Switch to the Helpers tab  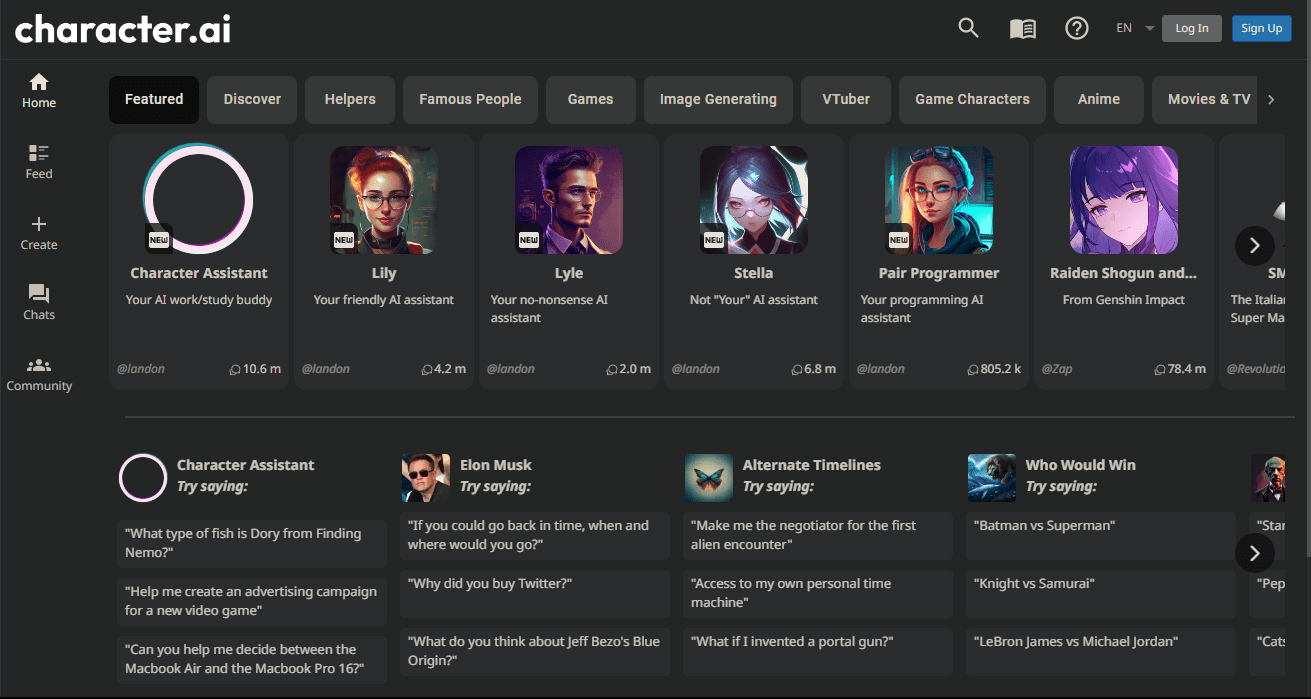[350, 99]
